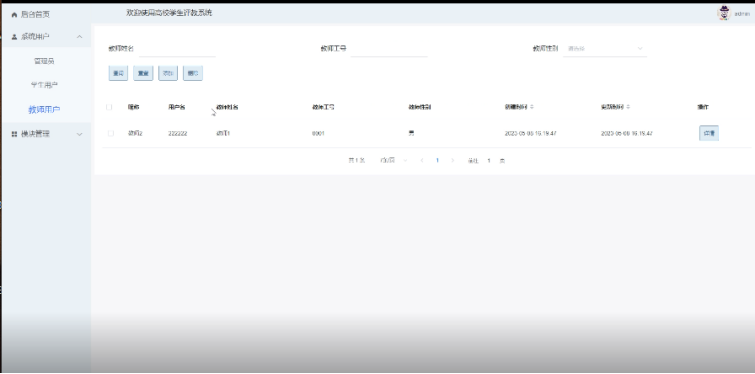Click the username cell 222222

[x=178, y=133]
